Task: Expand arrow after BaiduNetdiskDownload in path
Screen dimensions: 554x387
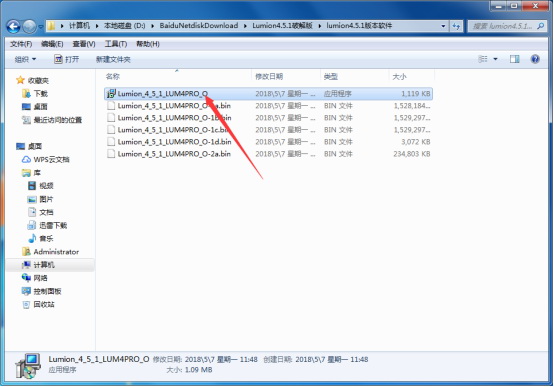Action: (245, 26)
